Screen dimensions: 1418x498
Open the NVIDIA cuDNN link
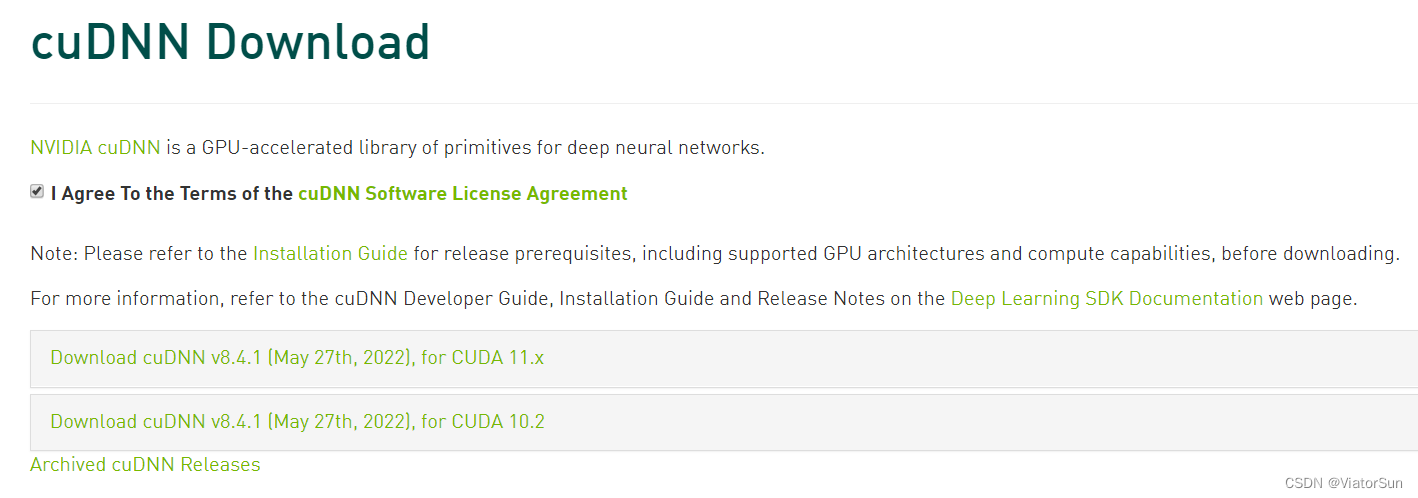(x=95, y=148)
